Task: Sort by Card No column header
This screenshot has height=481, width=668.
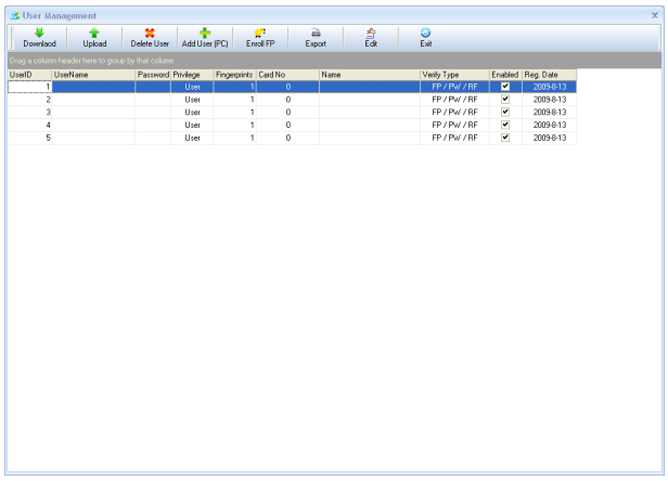Action: click(288, 75)
